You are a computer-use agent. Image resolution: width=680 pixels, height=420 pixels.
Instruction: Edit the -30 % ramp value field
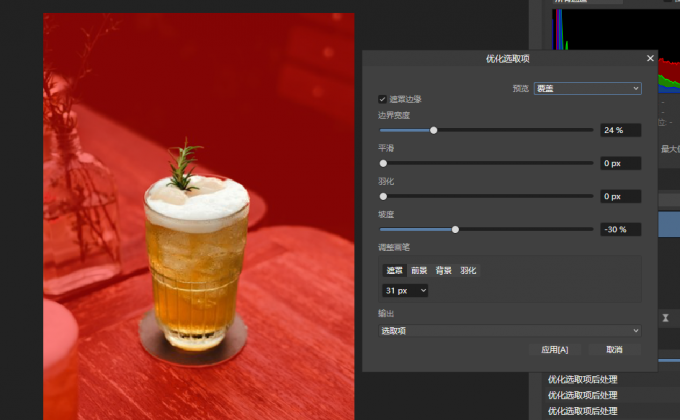point(621,230)
